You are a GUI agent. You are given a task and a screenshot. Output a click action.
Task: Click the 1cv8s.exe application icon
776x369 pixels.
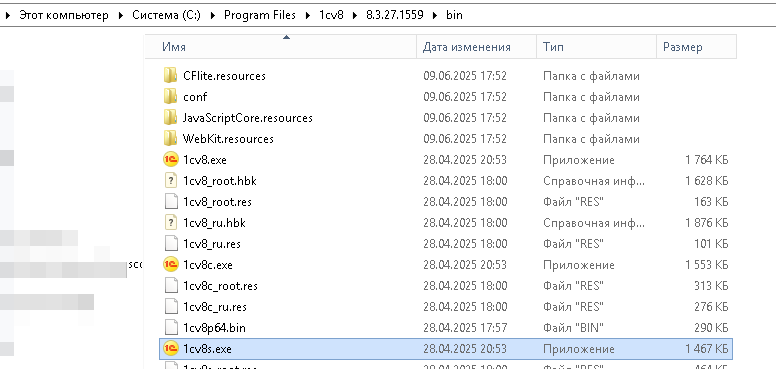click(170, 349)
